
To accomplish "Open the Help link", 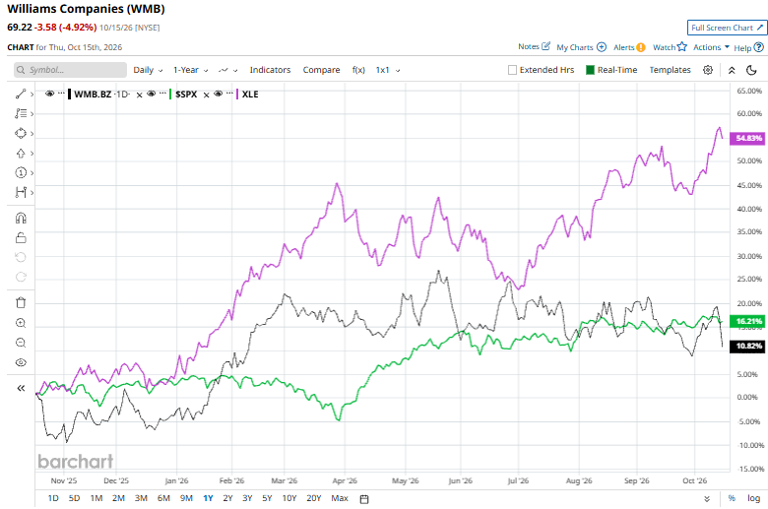I will (748, 48).
